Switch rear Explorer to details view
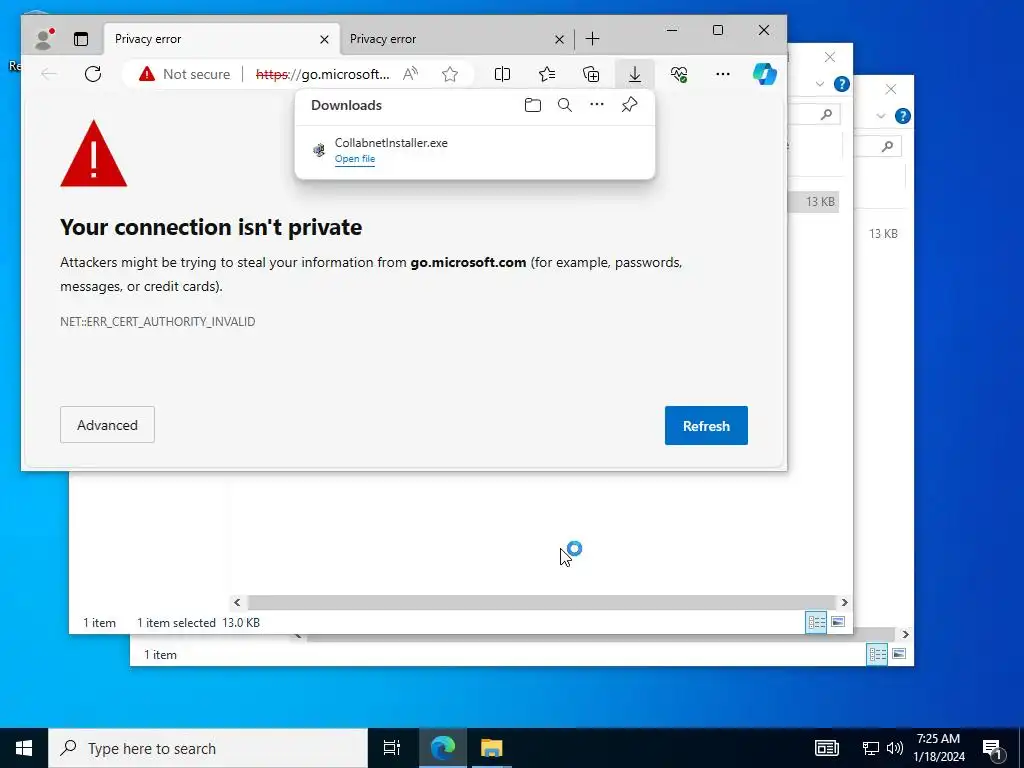This screenshot has width=1024, height=768. [877, 654]
